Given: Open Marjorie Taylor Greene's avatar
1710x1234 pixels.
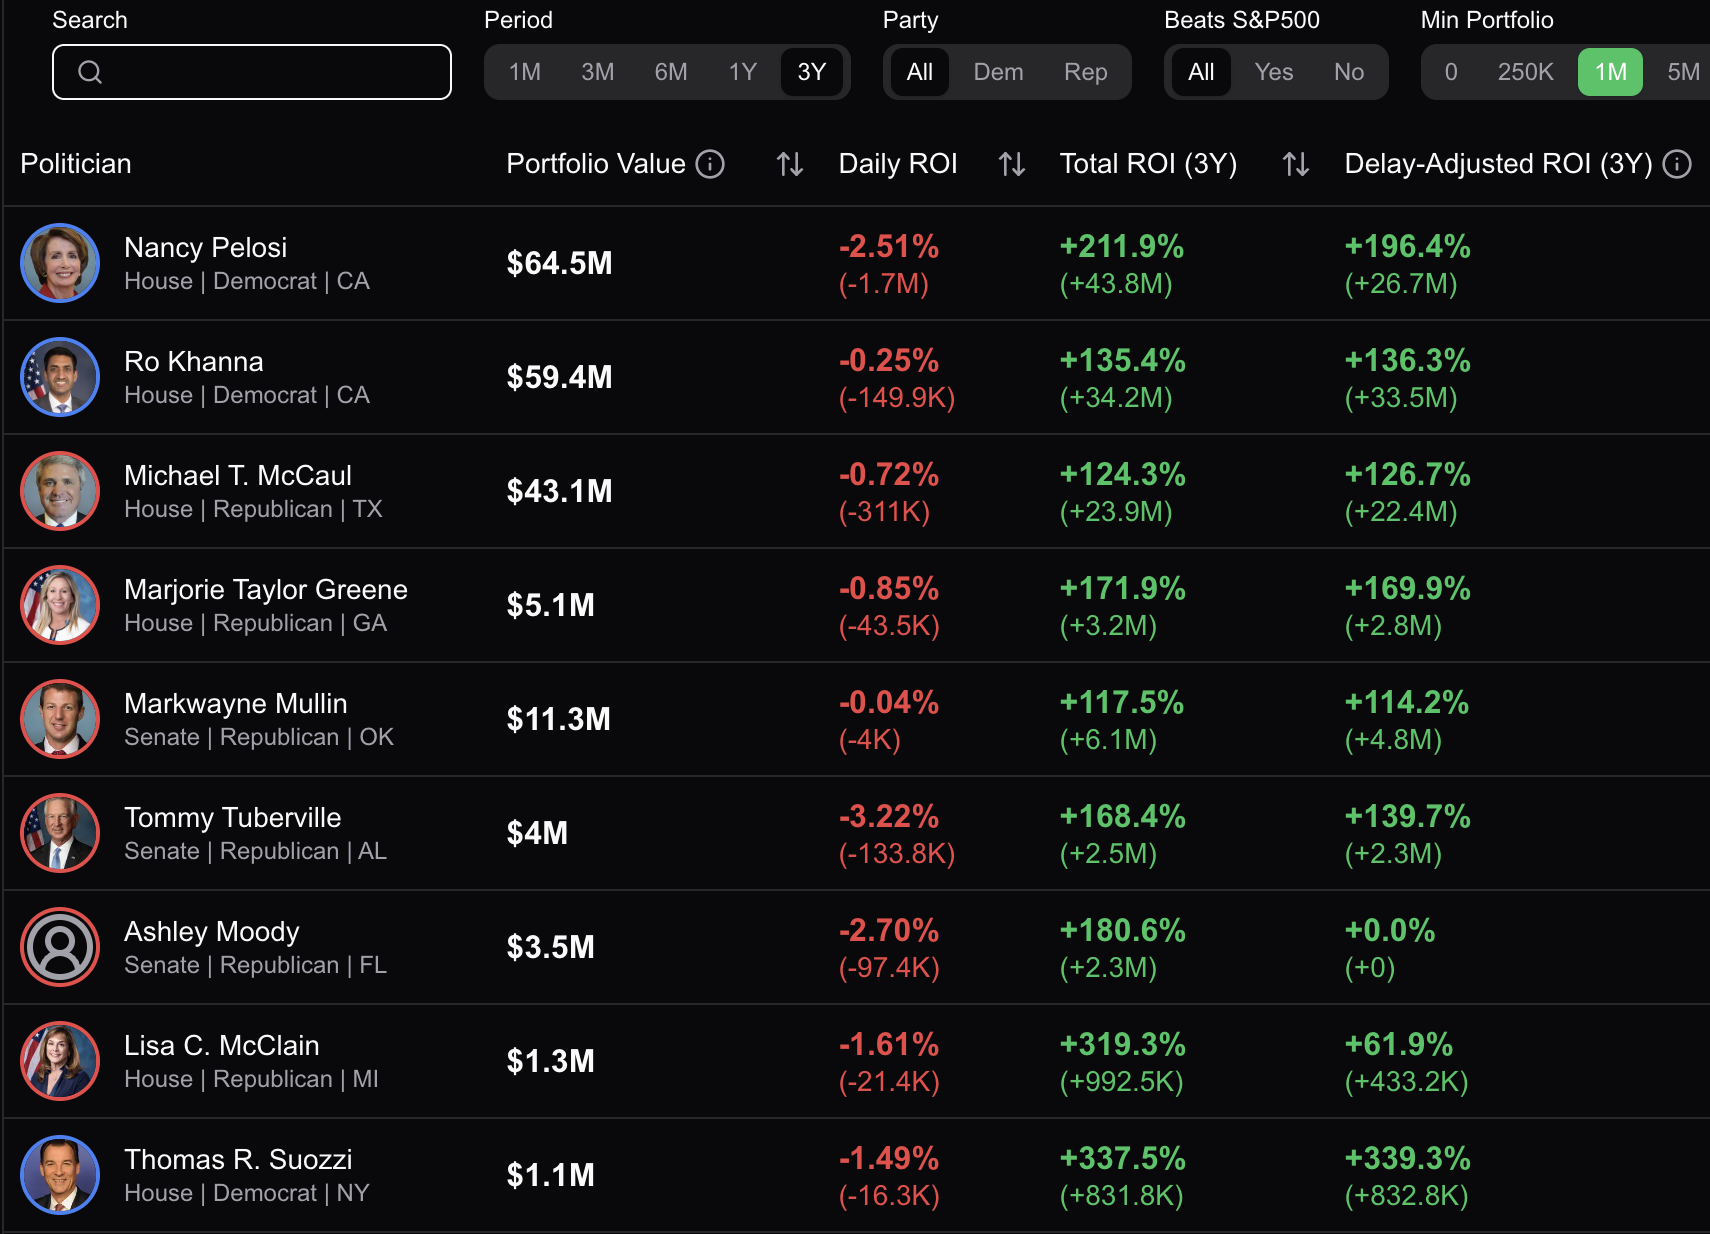Looking at the screenshot, I should [60, 605].
